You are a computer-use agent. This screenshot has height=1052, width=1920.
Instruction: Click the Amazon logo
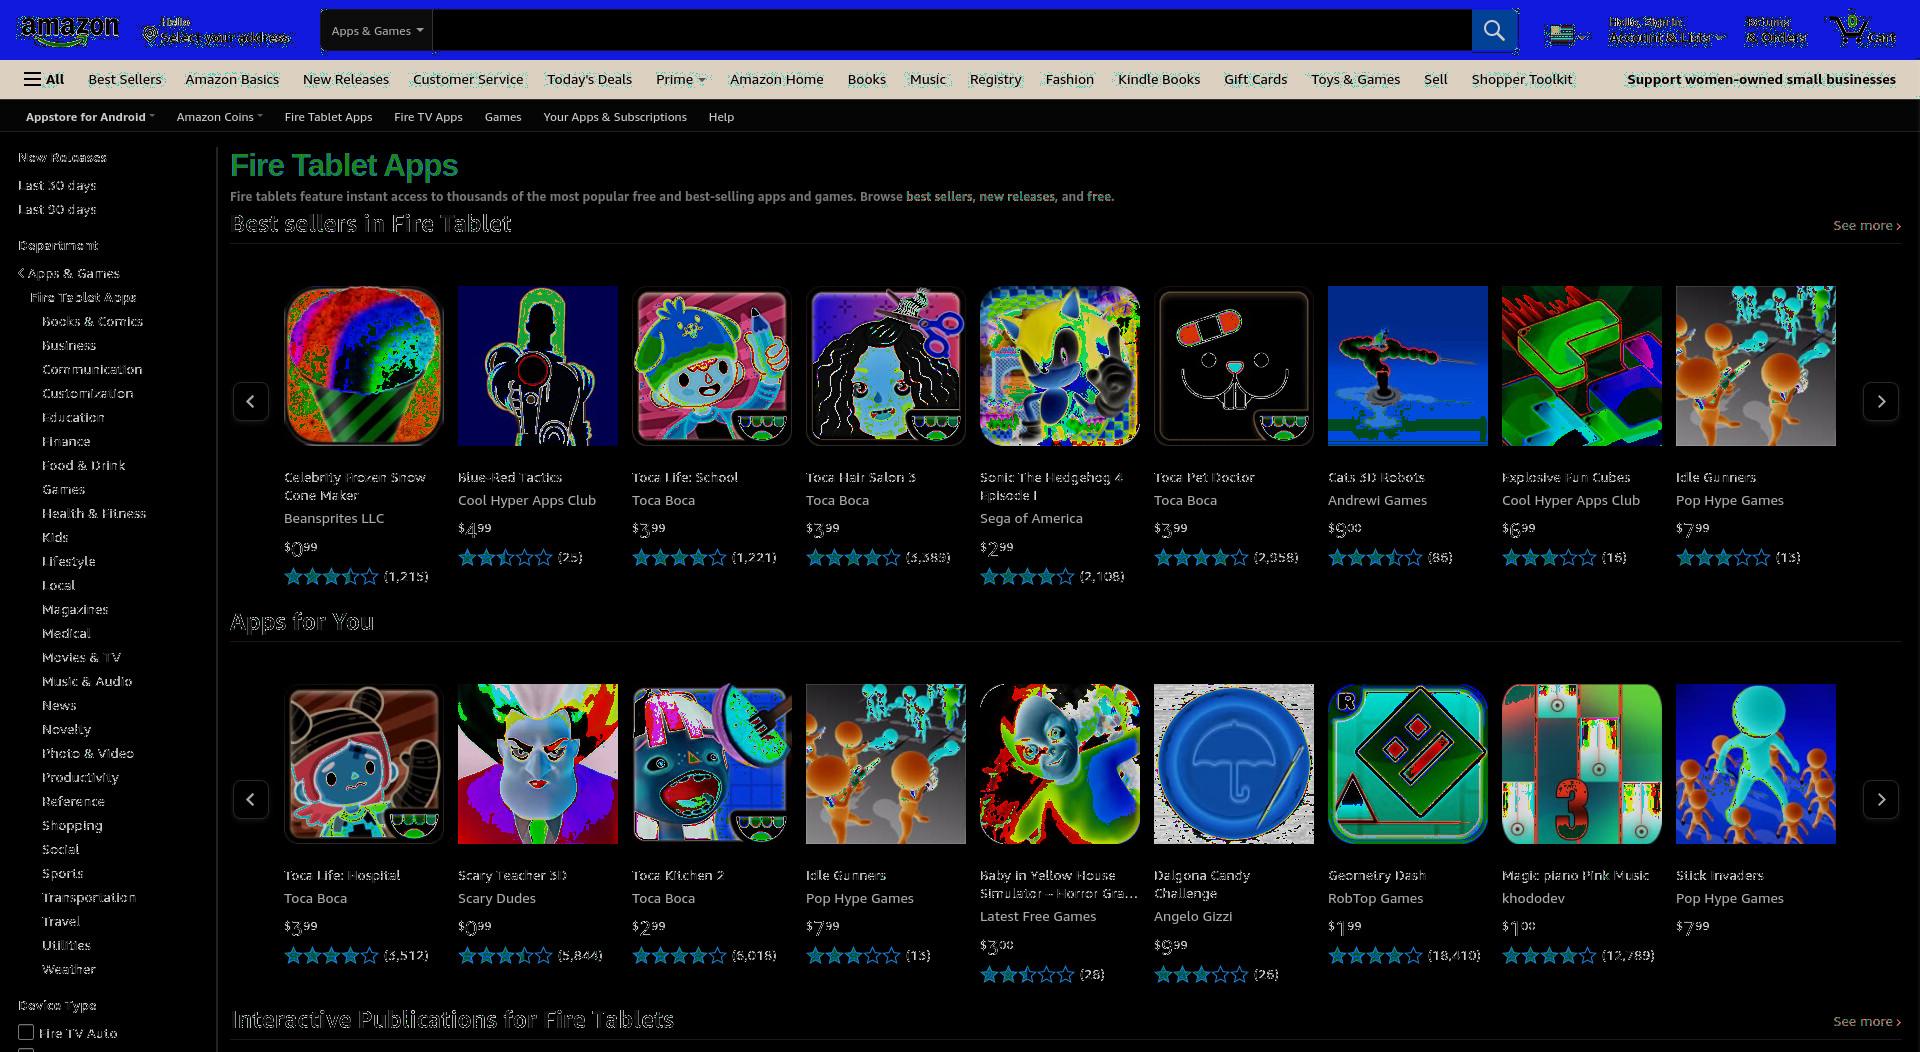coord(68,31)
